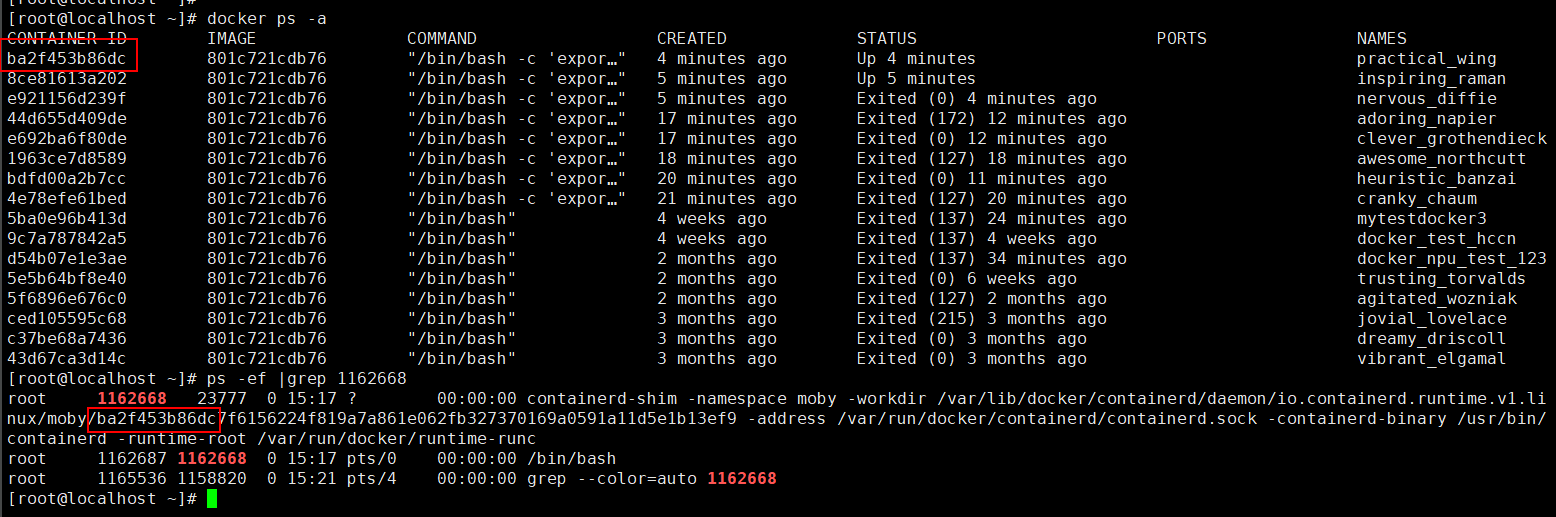Click the container ID 9c7a787842a5
The image size is (1556, 517).
[x=67, y=239]
